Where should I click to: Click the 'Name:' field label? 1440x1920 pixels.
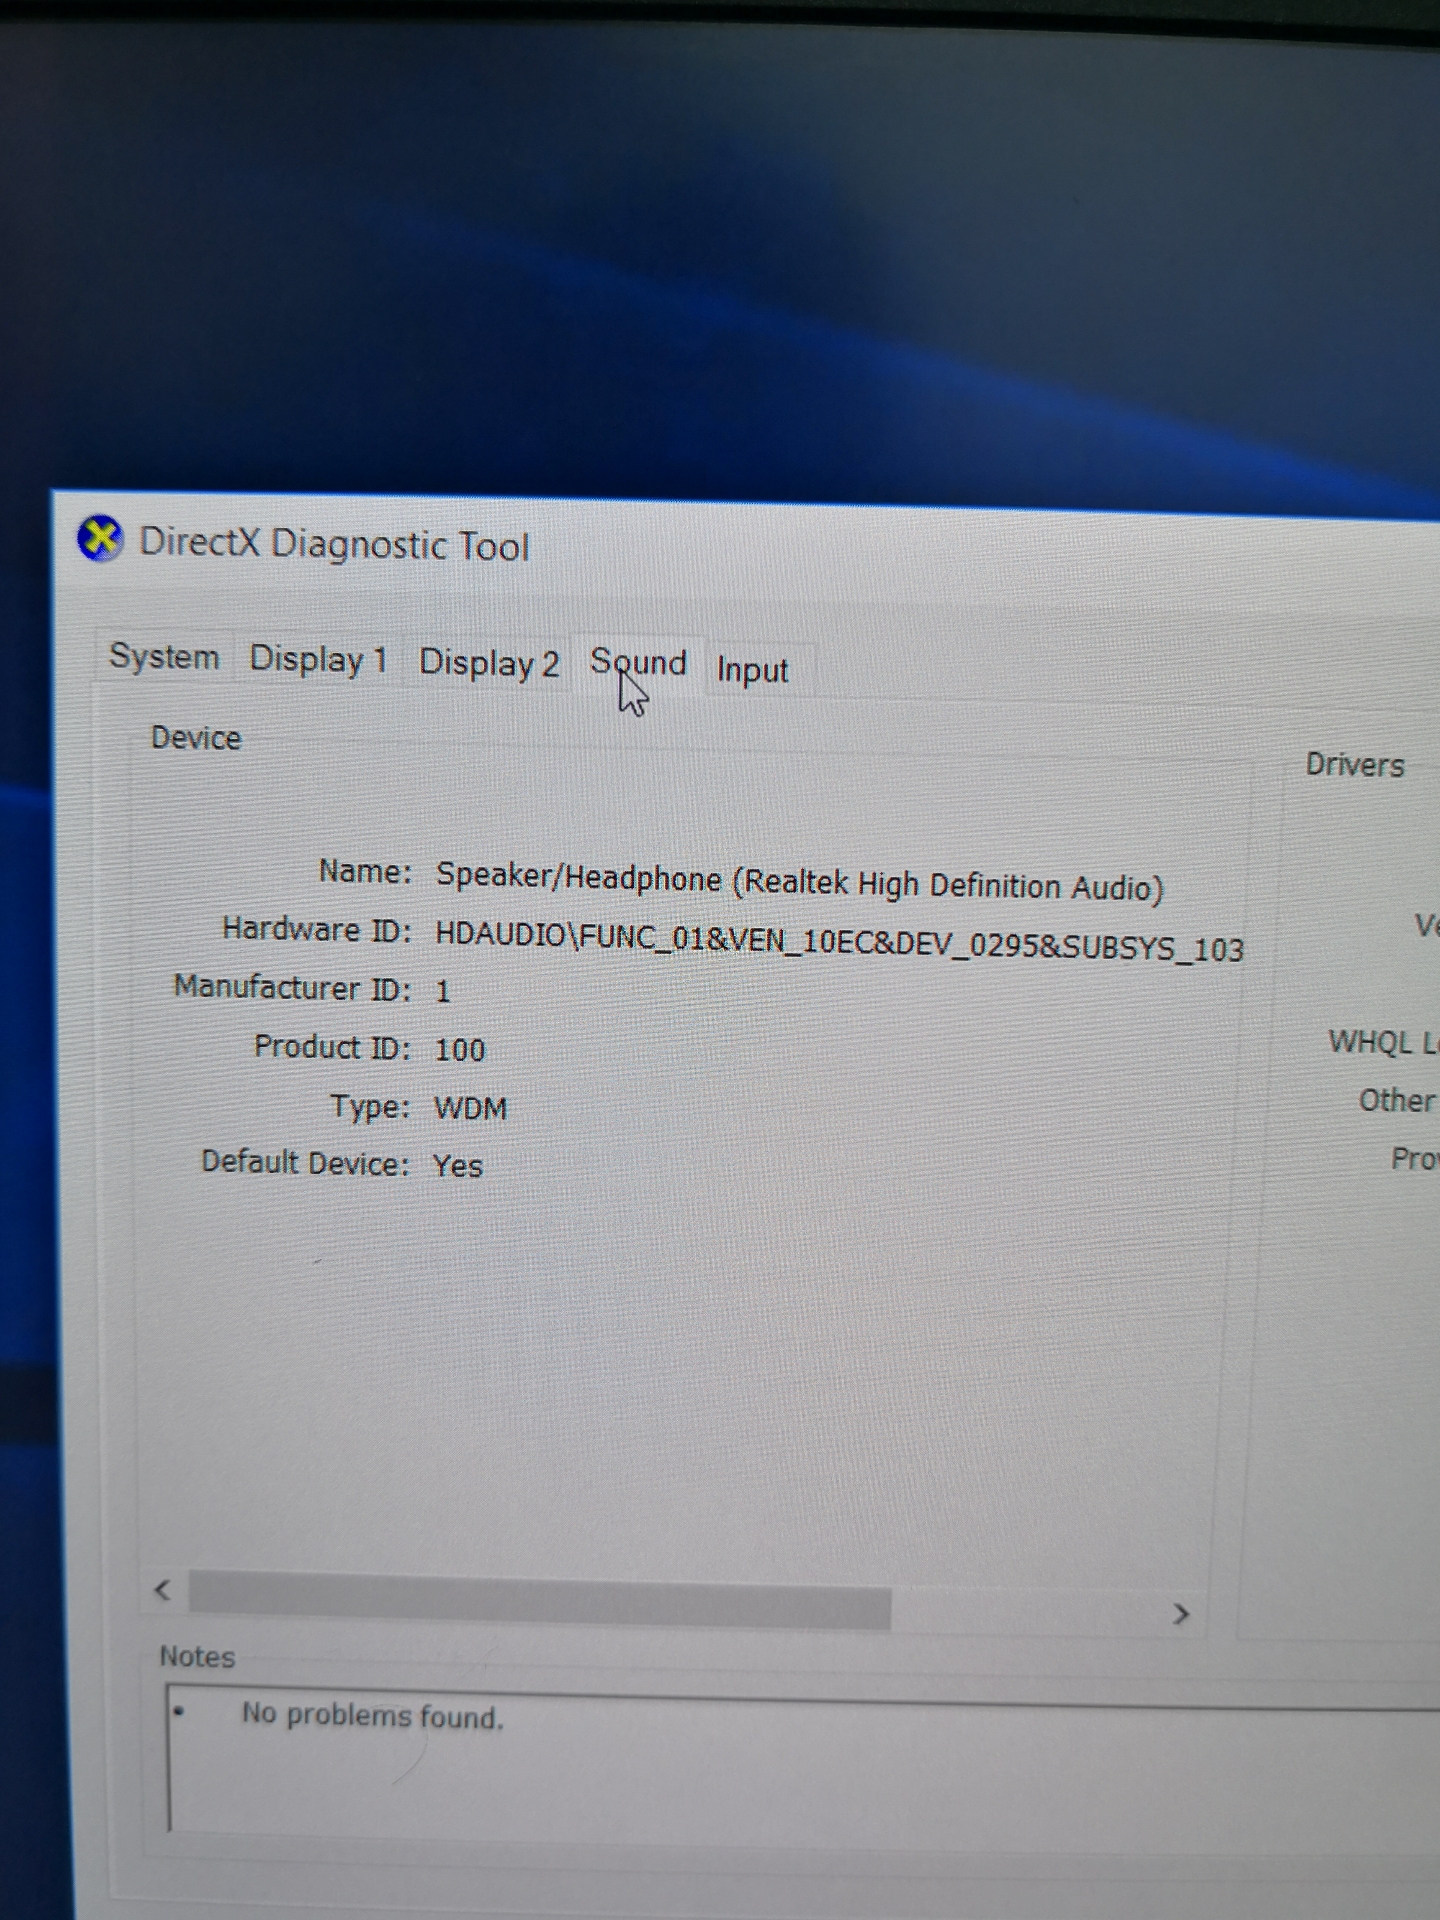pos(365,871)
